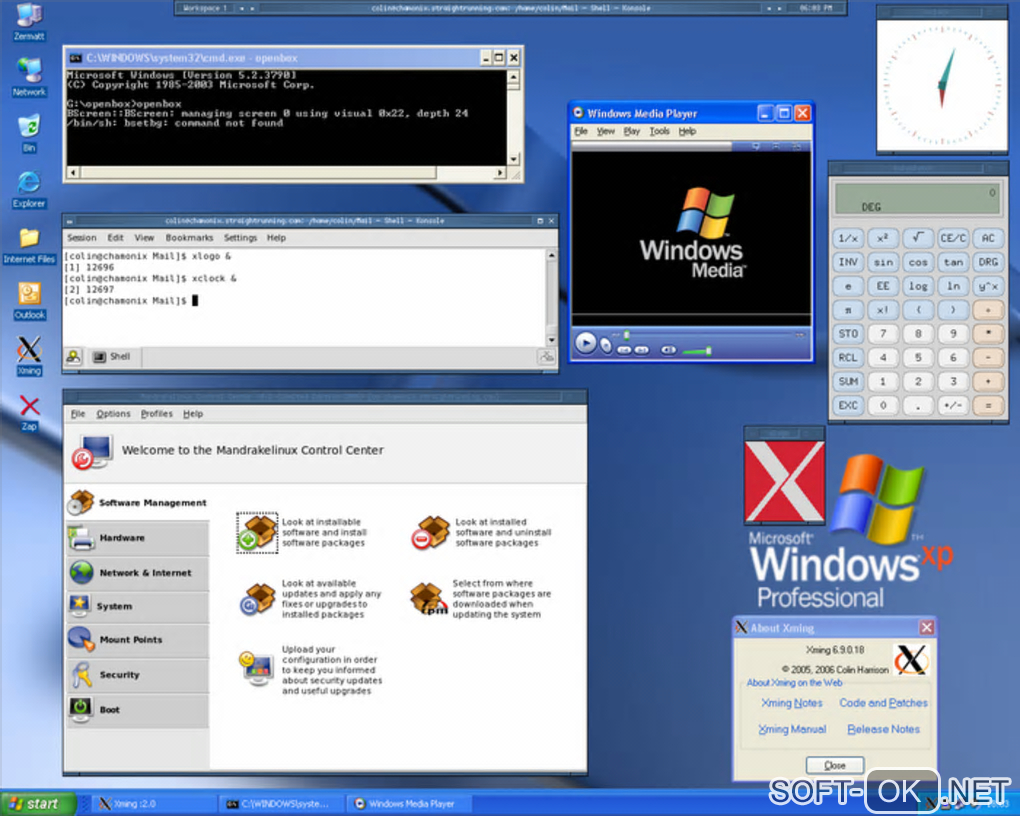Click the 7 key on calculator
The height and width of the screenshot is (816, 1020).
(x=883, y=334)
